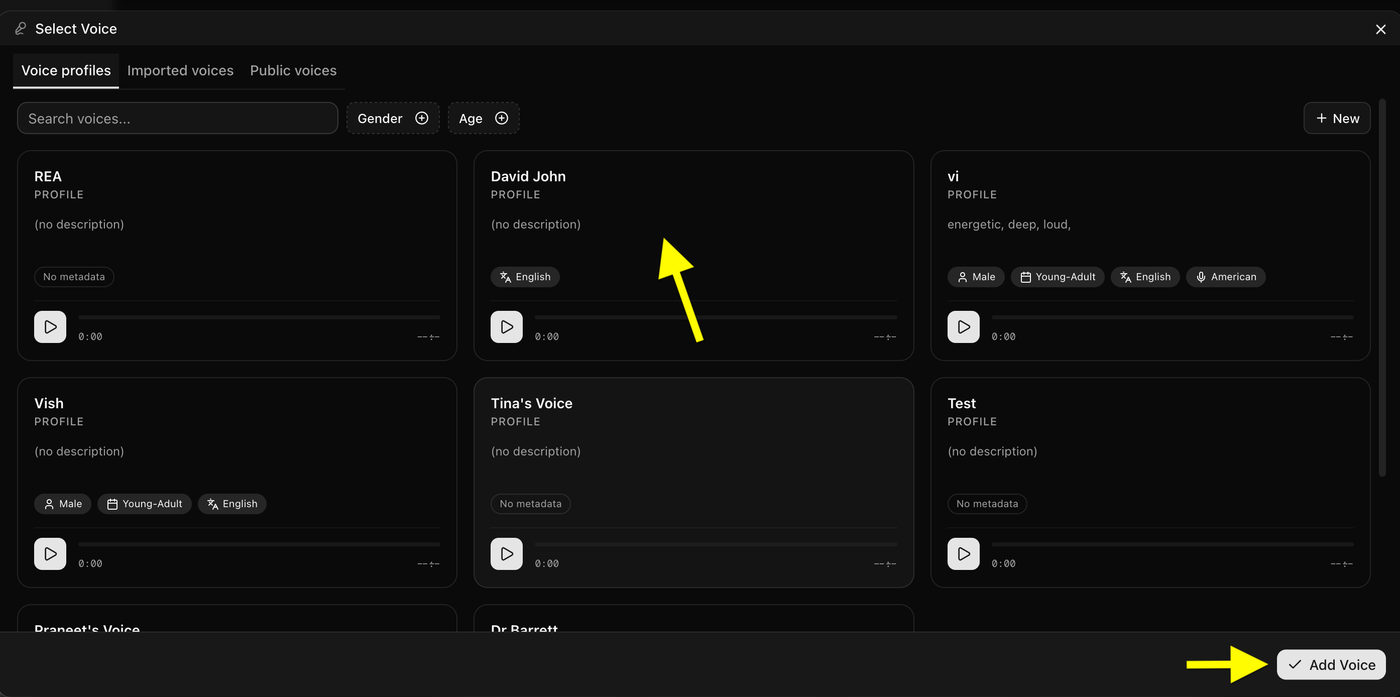Switch to the Imported voices tab
Image resolution: width=1400 pixels, height=697 pixels.
180,71
